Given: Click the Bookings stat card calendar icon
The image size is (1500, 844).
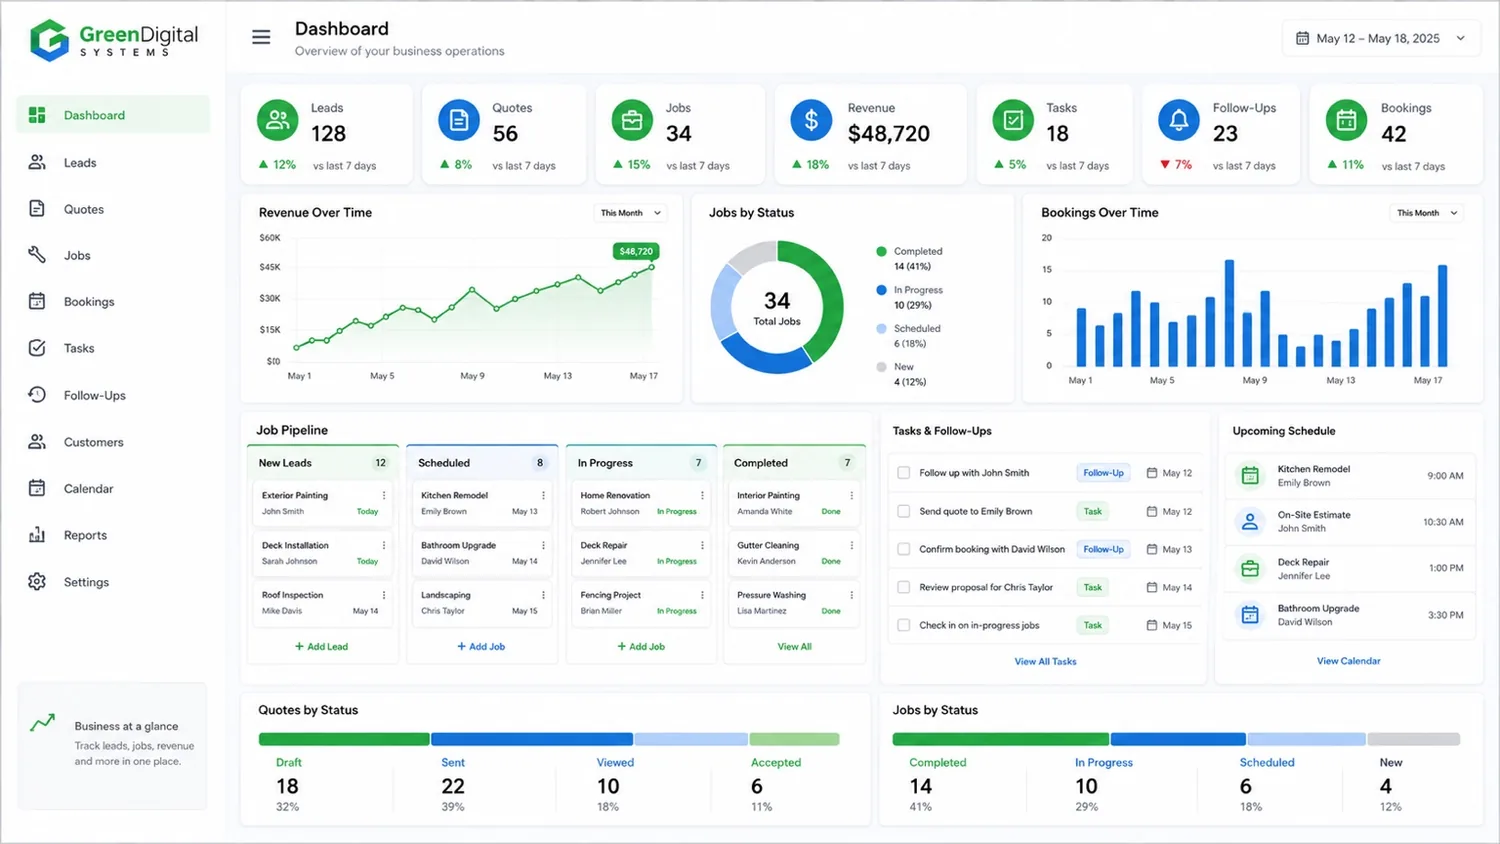Looking at the screenshot, I should coord(1347,121).
